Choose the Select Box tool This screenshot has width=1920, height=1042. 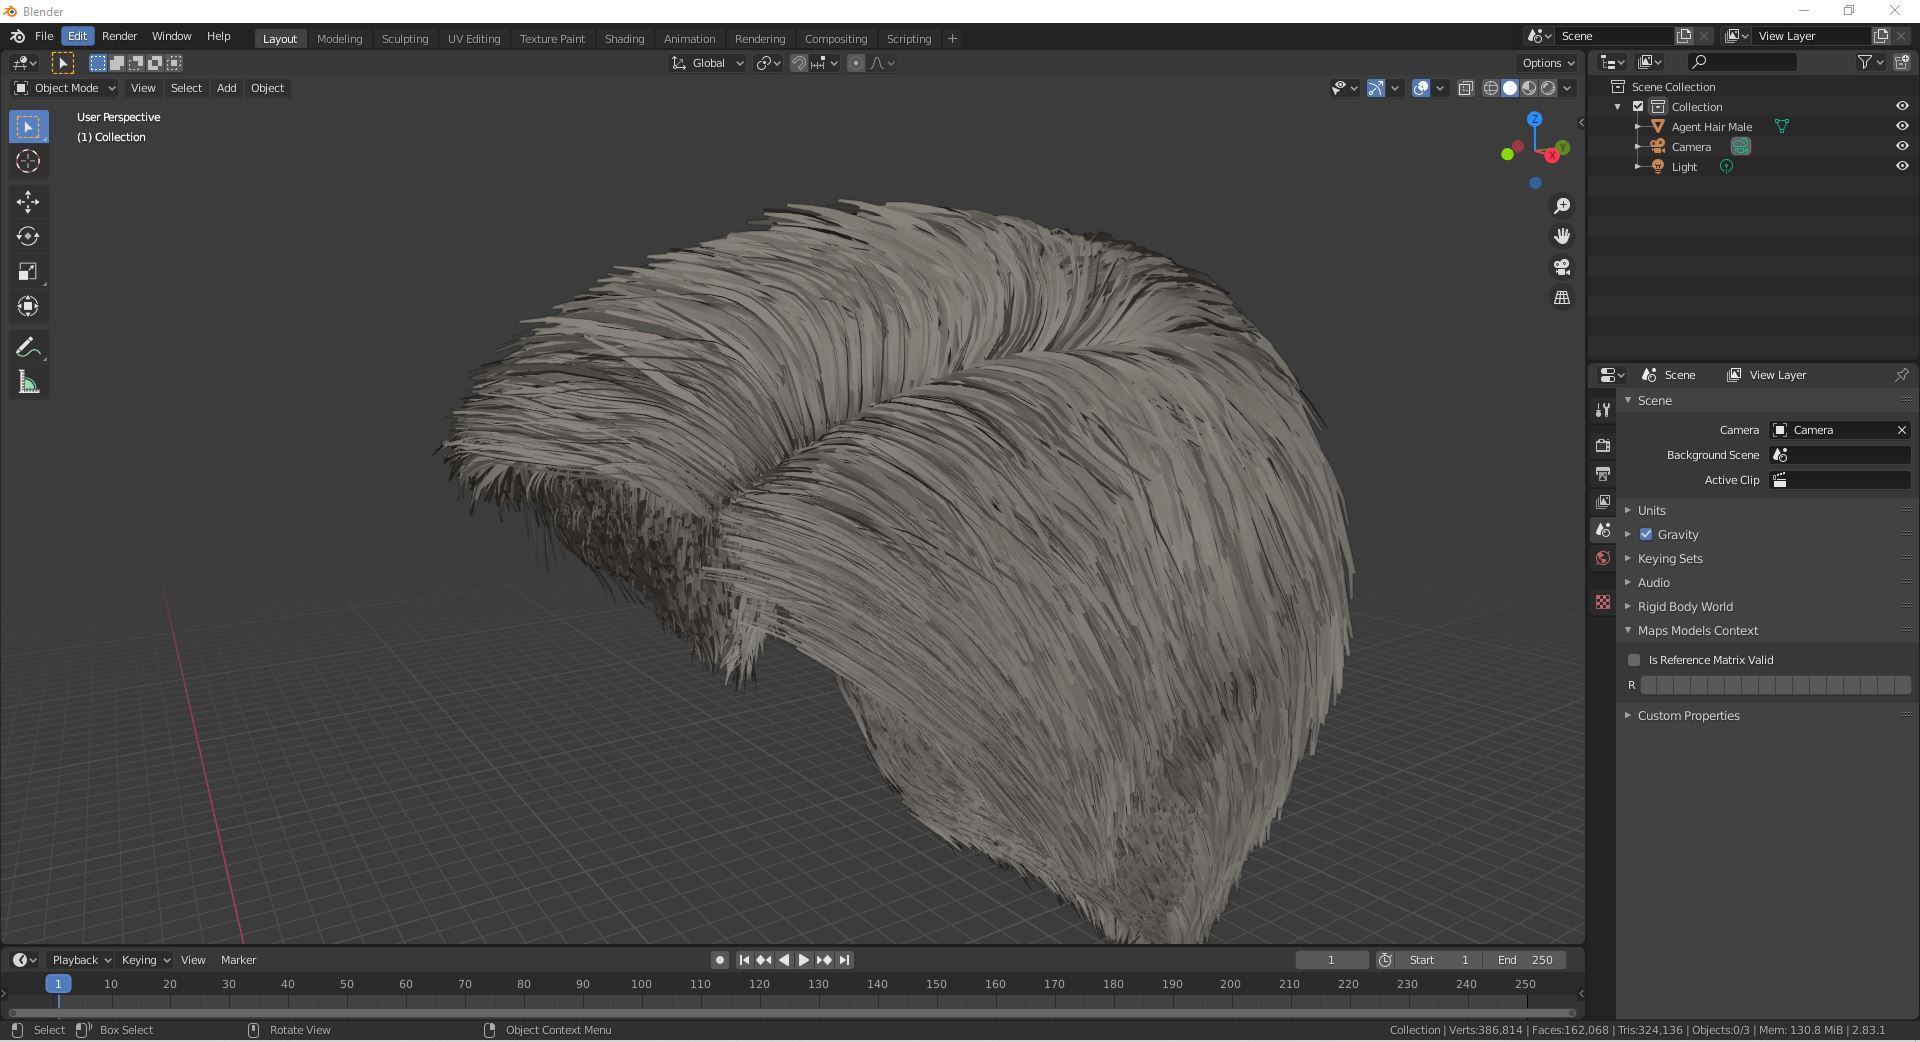pos(28,126)
